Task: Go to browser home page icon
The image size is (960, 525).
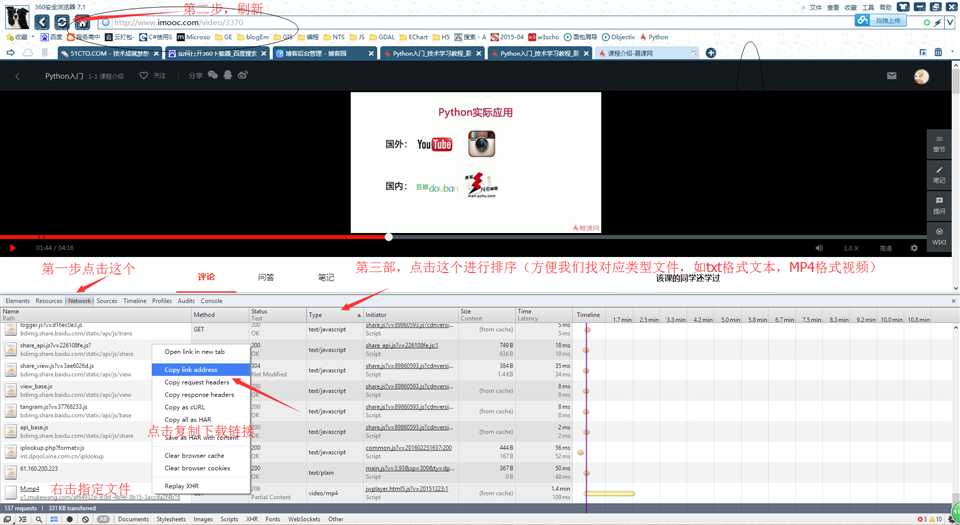Action: tap(81, 22)
